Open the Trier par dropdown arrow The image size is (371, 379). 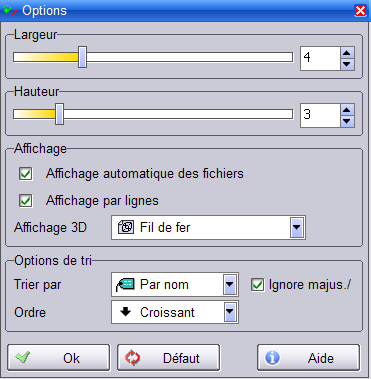pyautogui.click(x=230, y=285)
